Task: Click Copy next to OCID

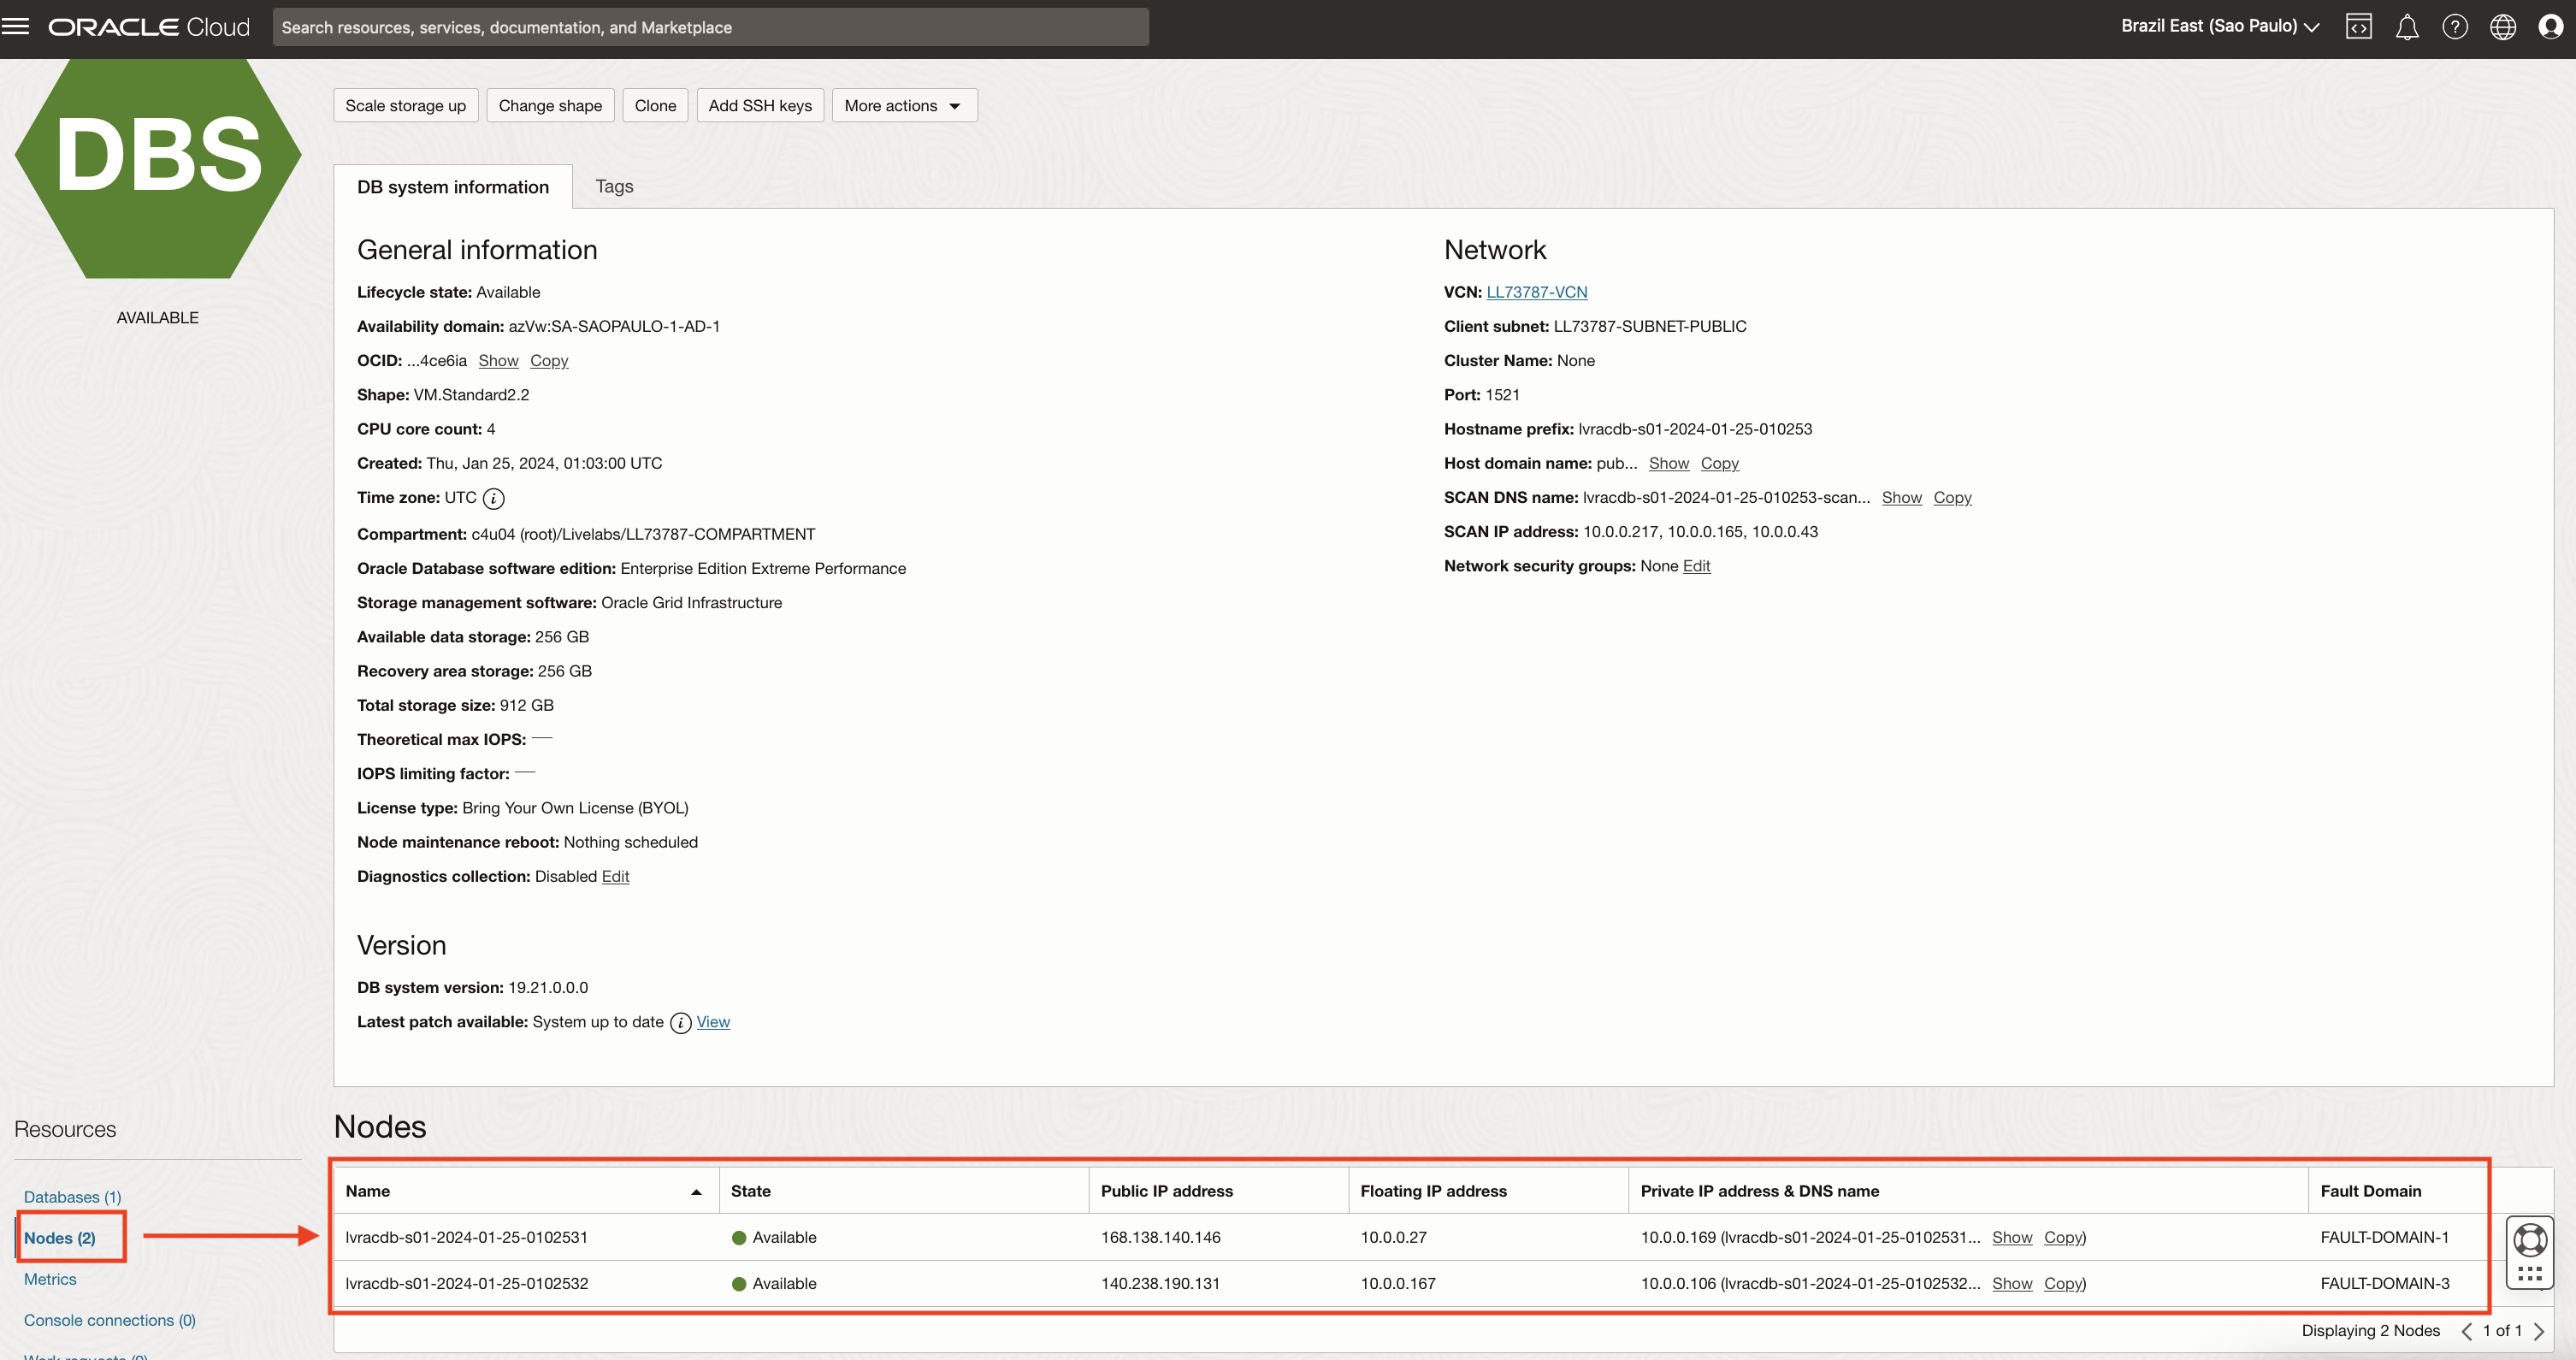Action: (549, 361)
